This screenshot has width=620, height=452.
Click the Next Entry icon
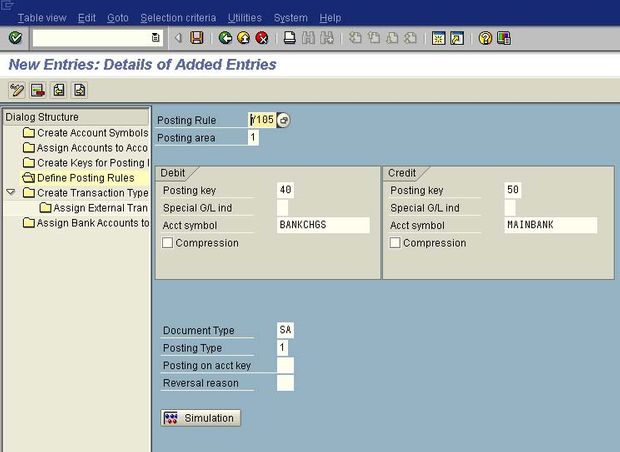pyautogui.click(x=79, y=90)
